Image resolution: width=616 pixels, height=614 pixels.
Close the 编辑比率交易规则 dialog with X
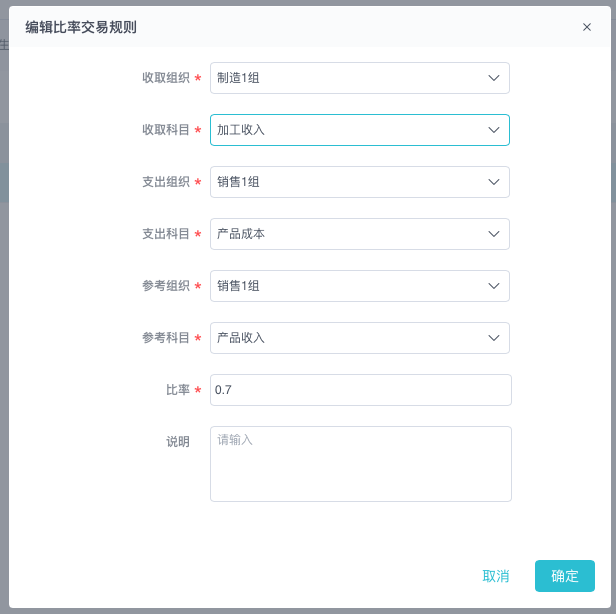pos(587,27)
